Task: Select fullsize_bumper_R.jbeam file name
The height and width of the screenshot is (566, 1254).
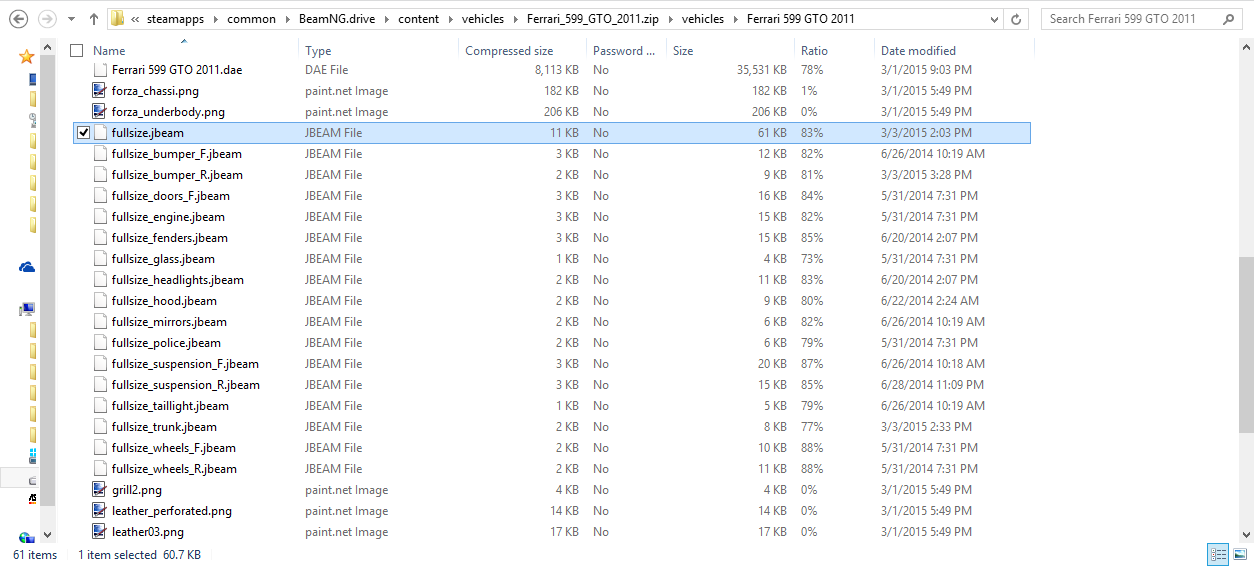Action: click(x=177, y=175)
